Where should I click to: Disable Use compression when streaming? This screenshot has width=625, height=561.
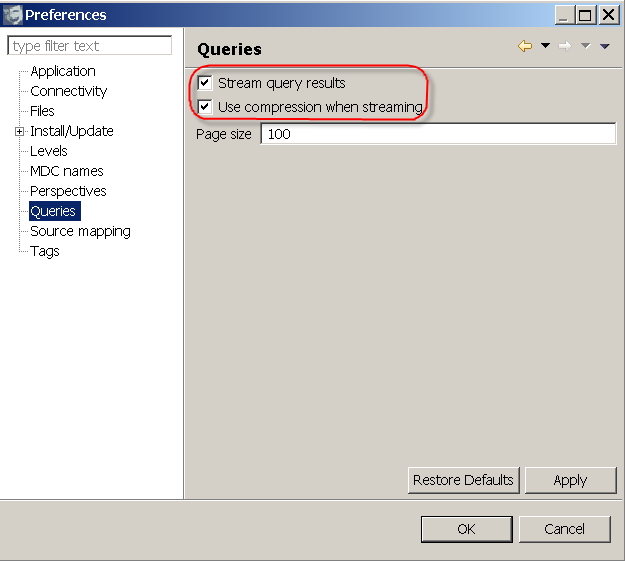click(204, 107)
